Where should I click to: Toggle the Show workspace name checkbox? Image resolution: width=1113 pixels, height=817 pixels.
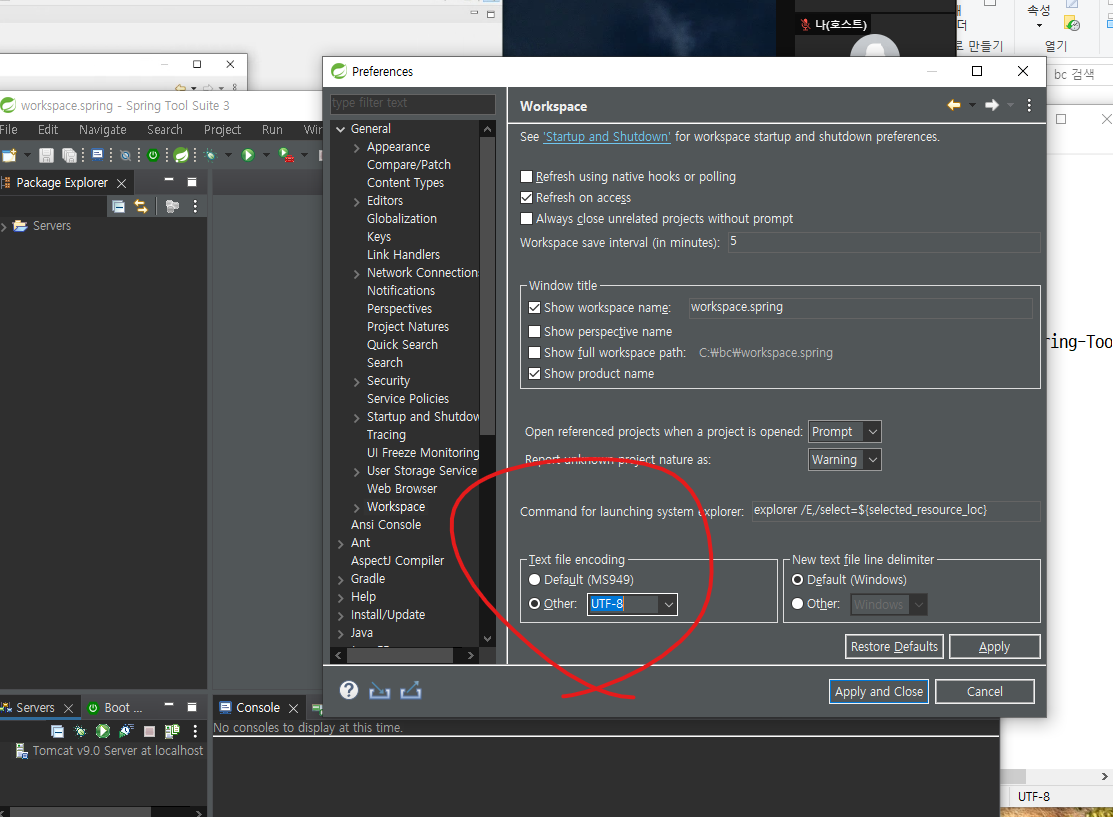coord(534,308)
